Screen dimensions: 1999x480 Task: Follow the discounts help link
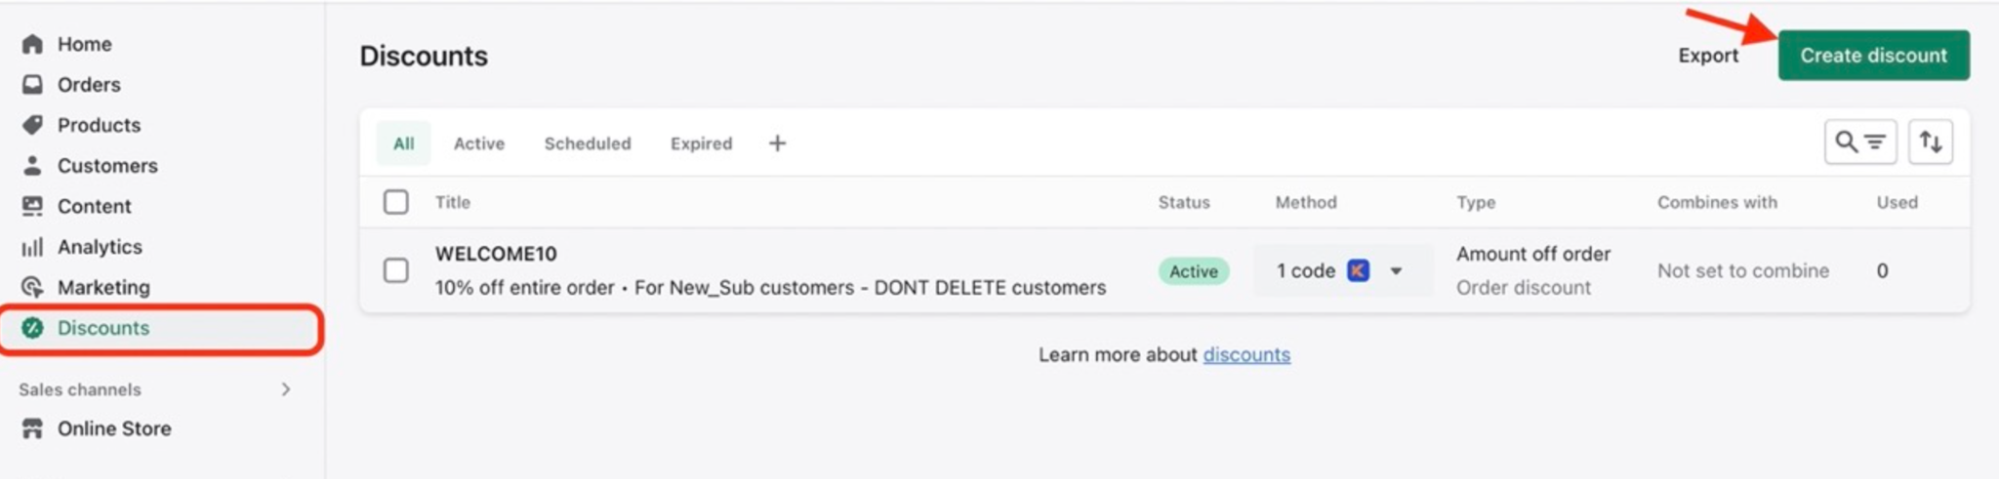coord(1246,355)
